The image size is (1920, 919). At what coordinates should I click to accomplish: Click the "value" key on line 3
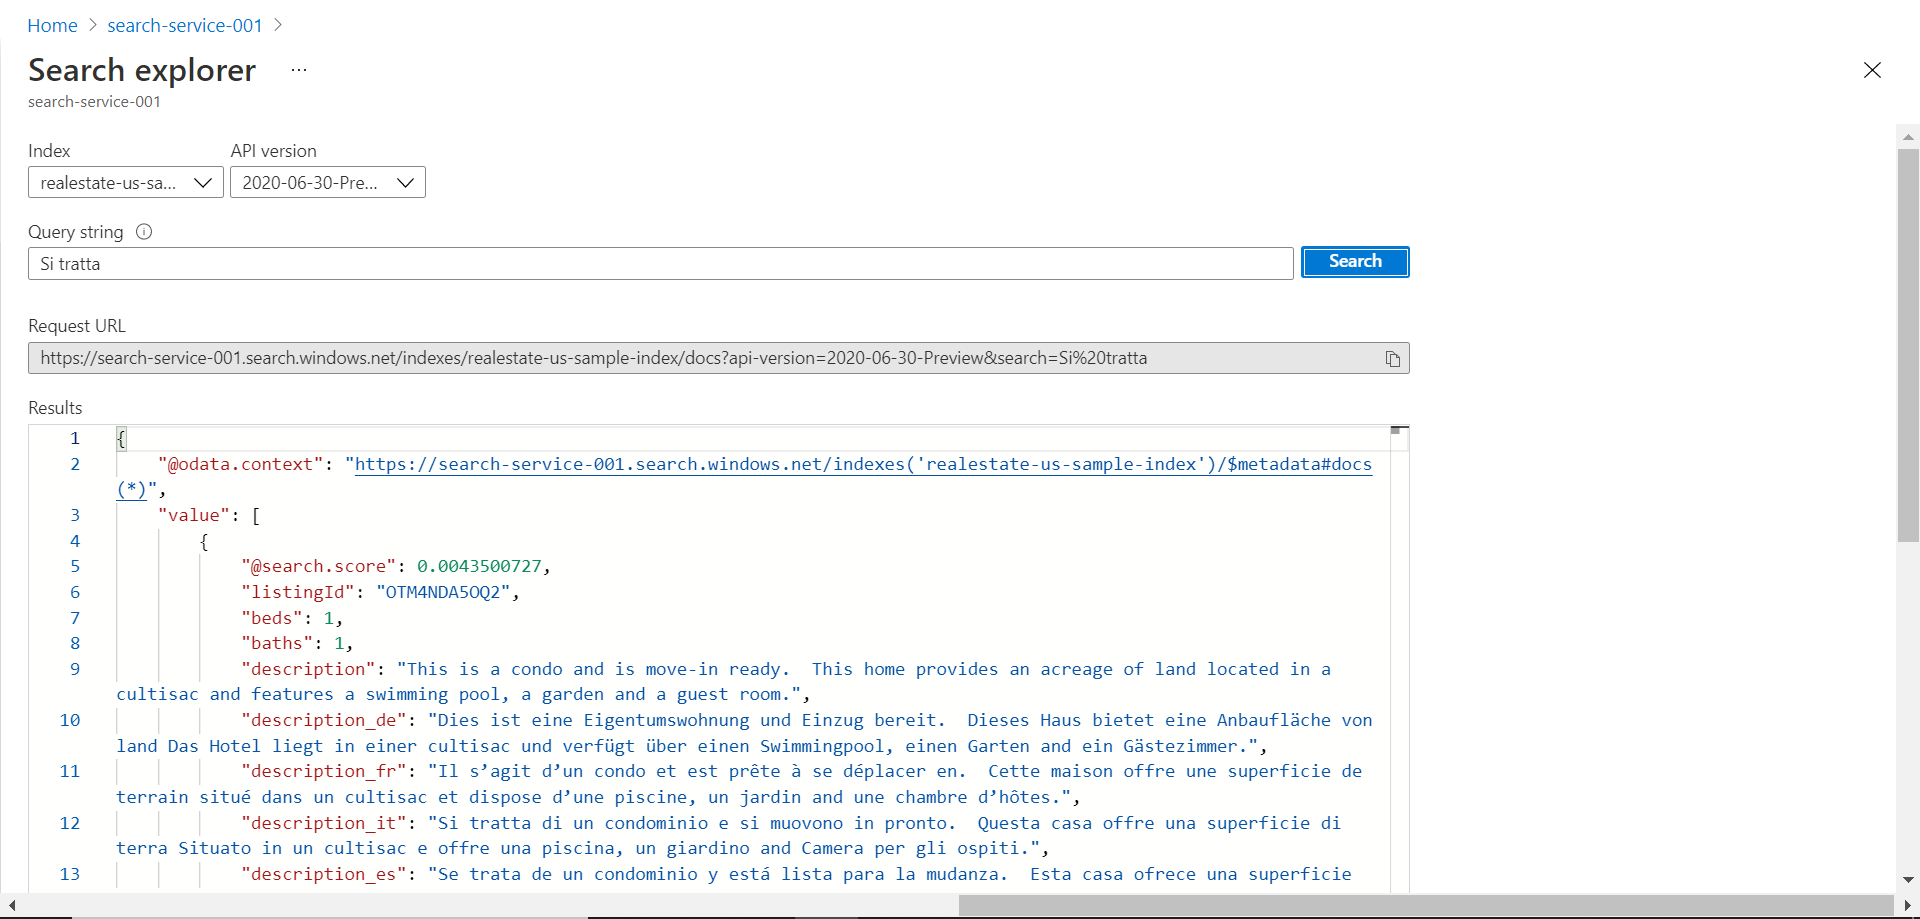(x=194, y=515)
